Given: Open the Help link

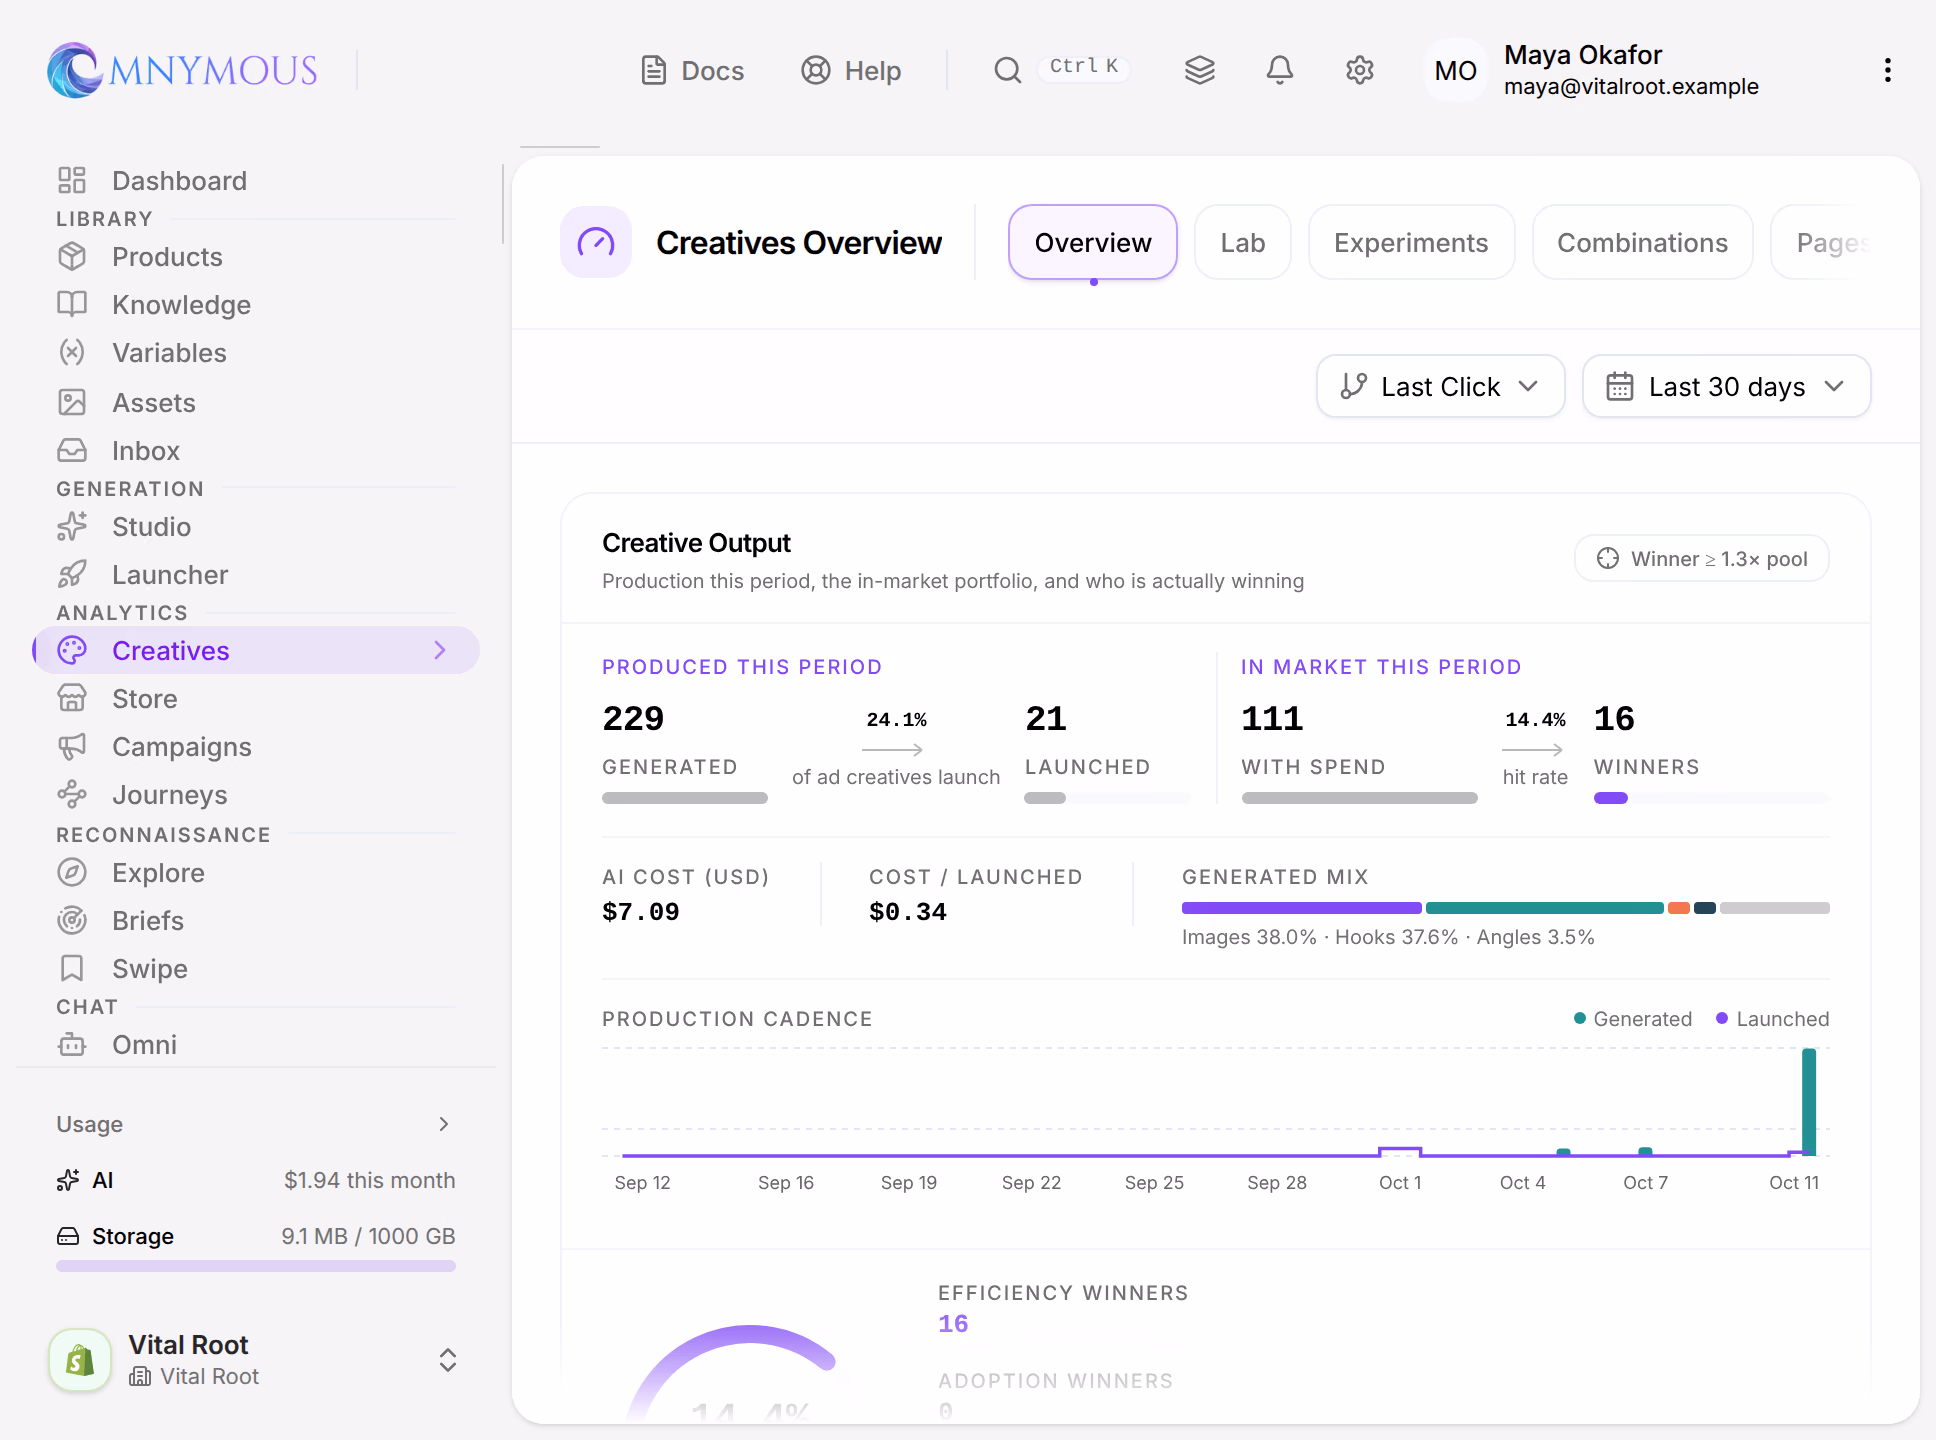Looking at the screenshot, I should click(x=851, y=71).
